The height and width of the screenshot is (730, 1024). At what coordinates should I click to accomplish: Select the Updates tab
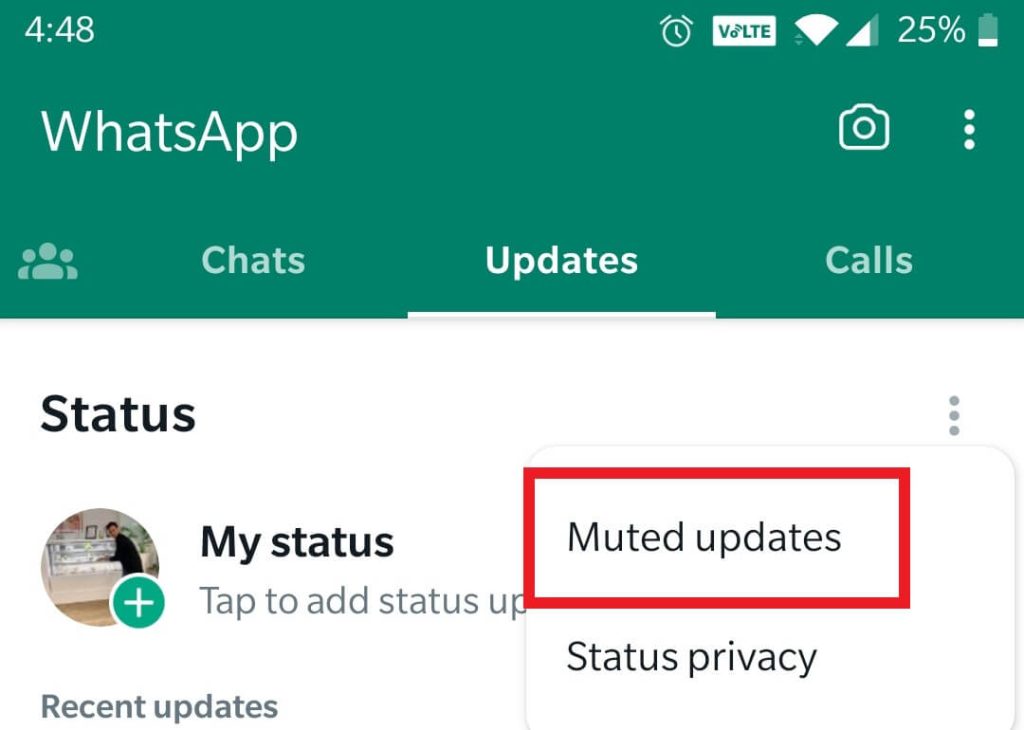coord(562,262)
